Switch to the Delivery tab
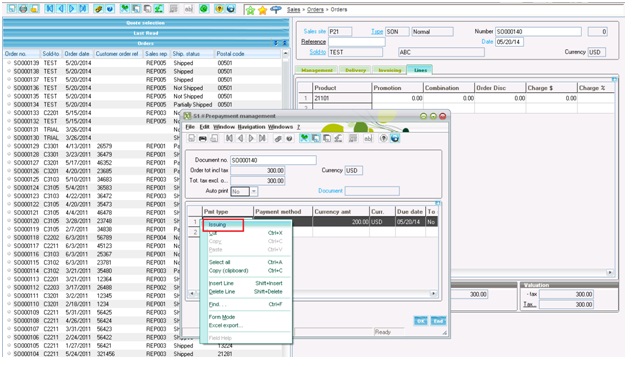This screenshot has height=366, width=634. pyautogui.click(x=355, y=70)
